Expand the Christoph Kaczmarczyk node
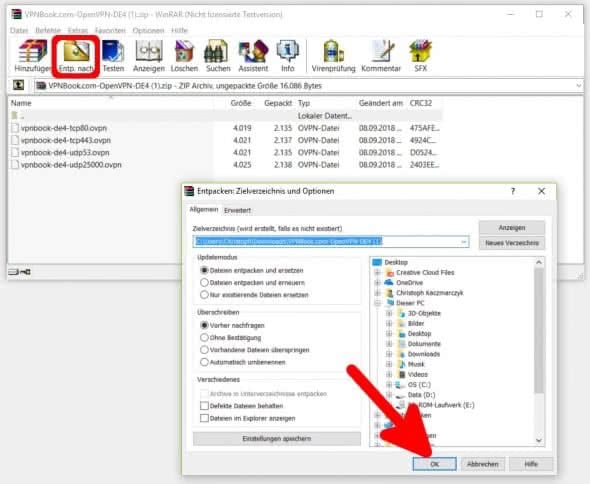 pos(377,293)
